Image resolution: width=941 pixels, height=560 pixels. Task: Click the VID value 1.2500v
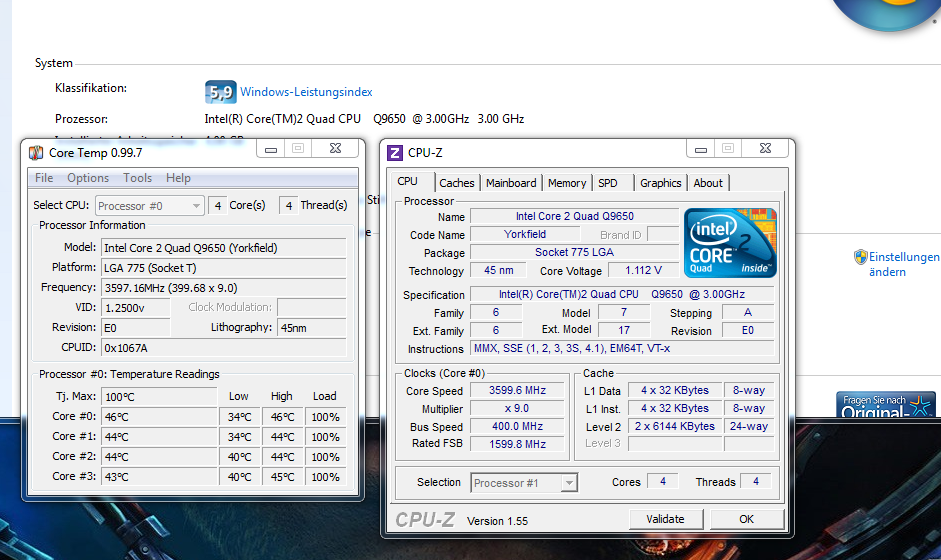(136, 308)
